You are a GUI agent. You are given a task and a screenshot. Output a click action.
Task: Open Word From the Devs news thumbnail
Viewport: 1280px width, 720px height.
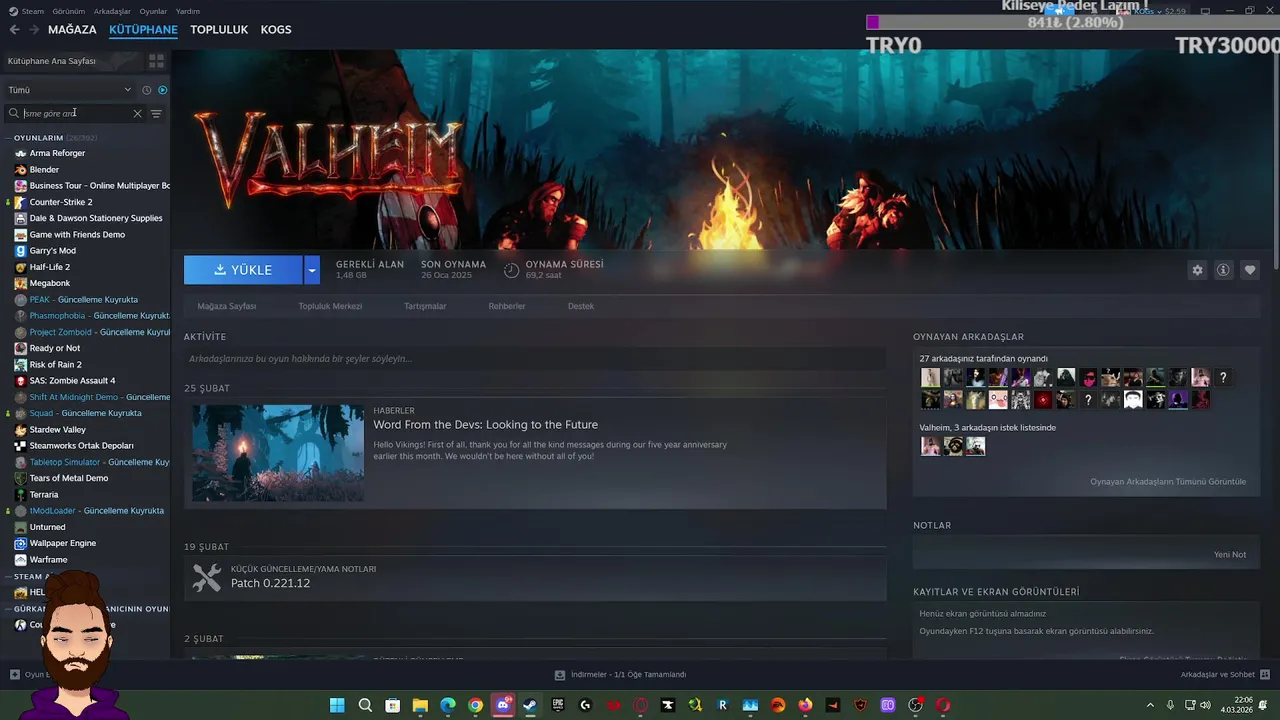tap(278, 453)
